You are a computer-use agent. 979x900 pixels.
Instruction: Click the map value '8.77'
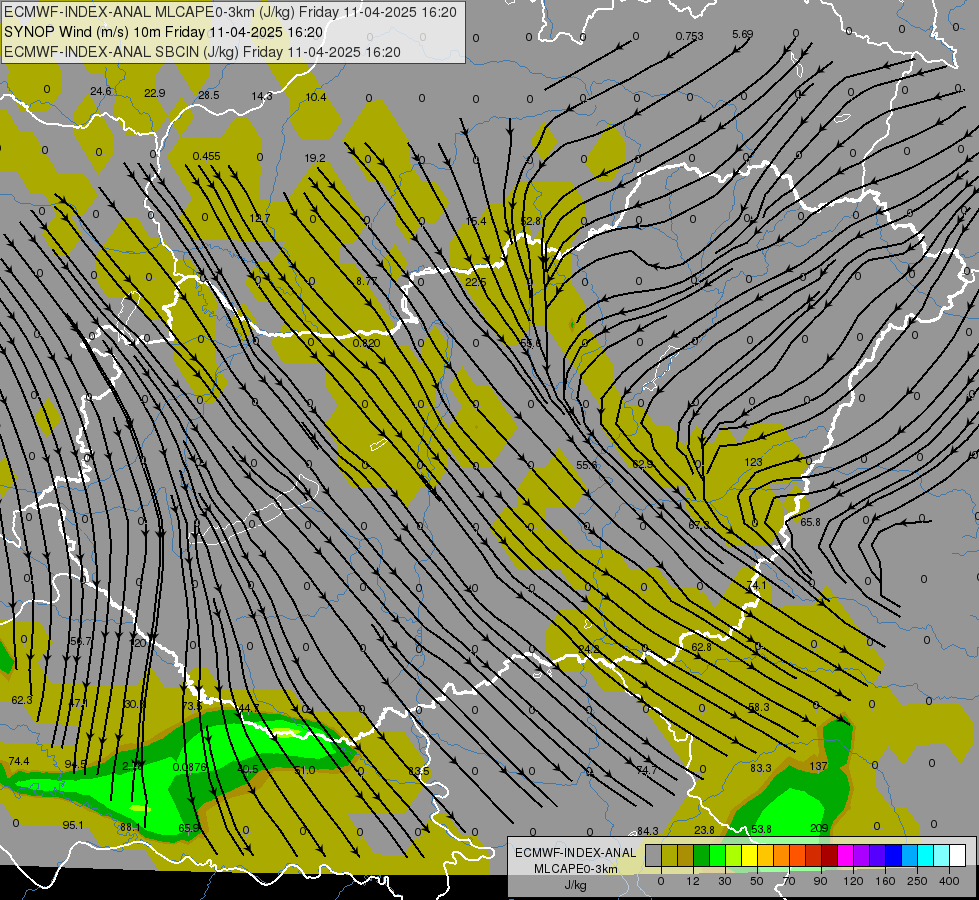click(x=367, y=281)
